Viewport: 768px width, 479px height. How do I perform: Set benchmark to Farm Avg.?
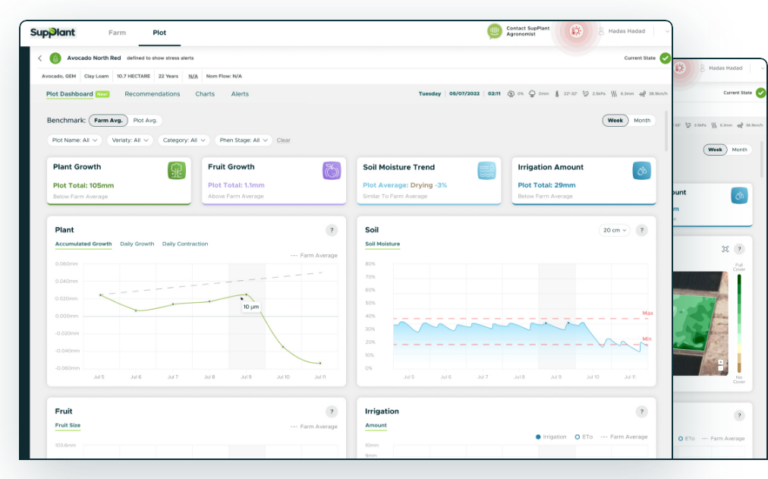(x=107, y=120)
